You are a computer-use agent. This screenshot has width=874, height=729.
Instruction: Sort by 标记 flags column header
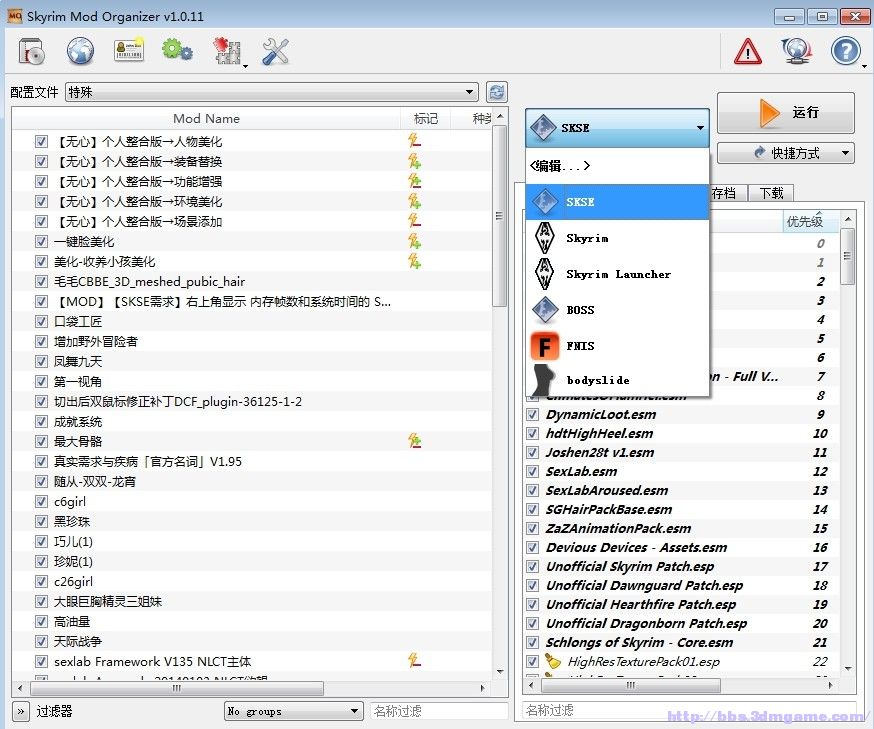425,118
